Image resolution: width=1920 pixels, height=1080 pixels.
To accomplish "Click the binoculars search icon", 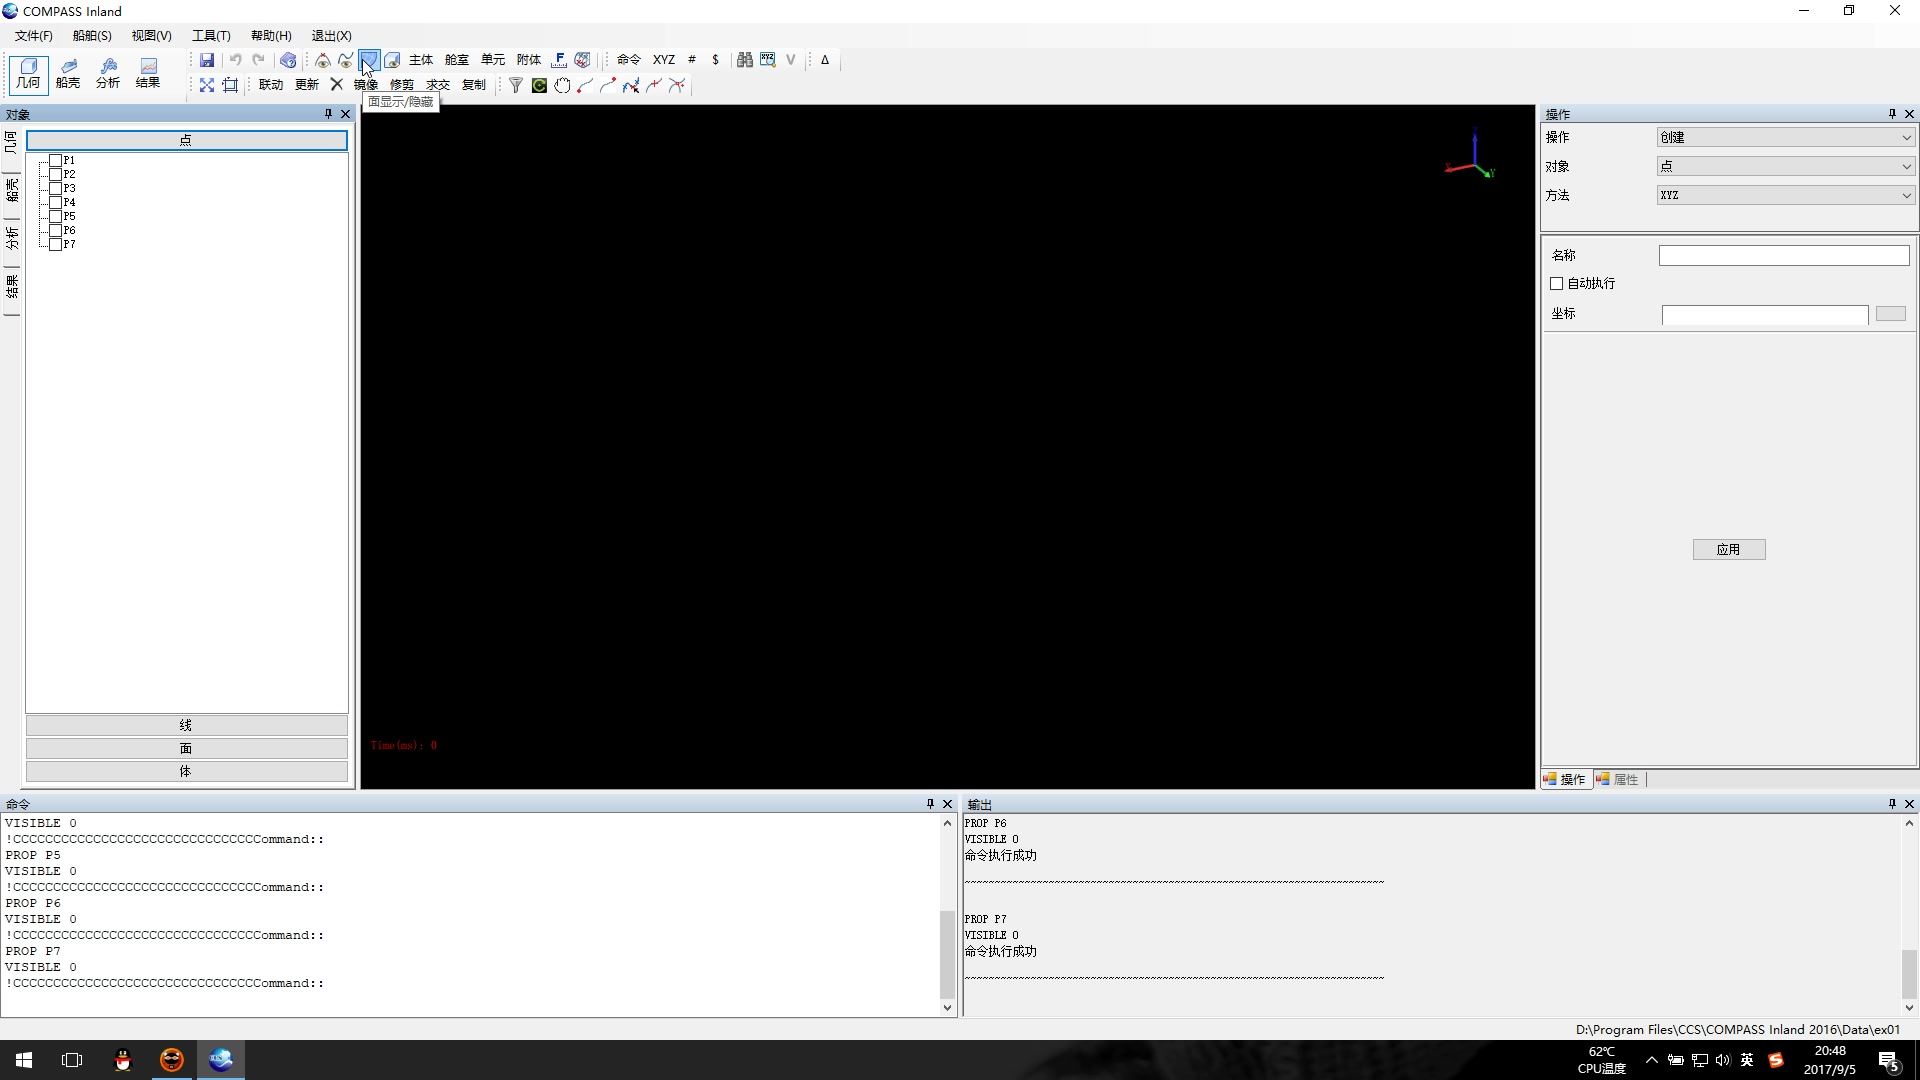I will 744,60.
